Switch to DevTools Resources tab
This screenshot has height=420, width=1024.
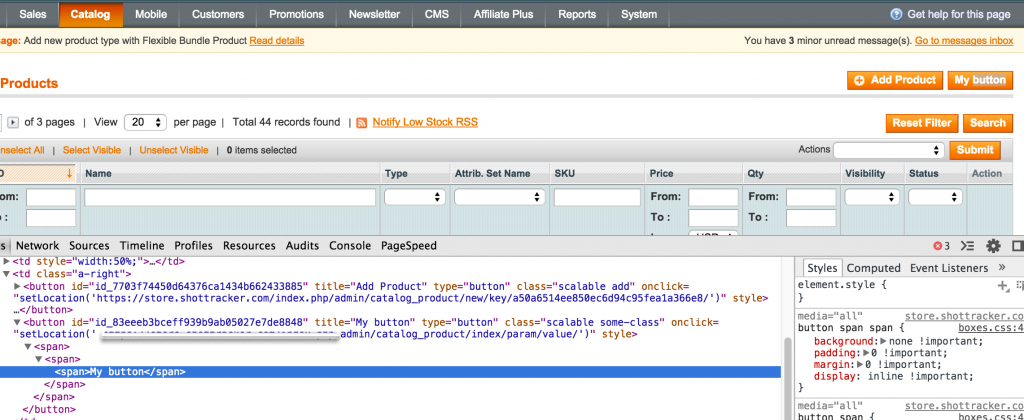click(249, 246)
